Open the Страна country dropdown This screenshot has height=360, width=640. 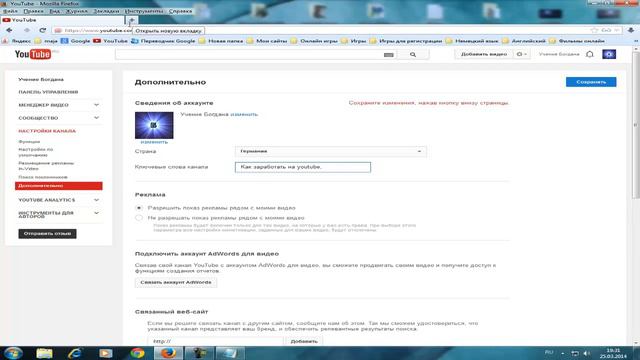click(331, 151)
